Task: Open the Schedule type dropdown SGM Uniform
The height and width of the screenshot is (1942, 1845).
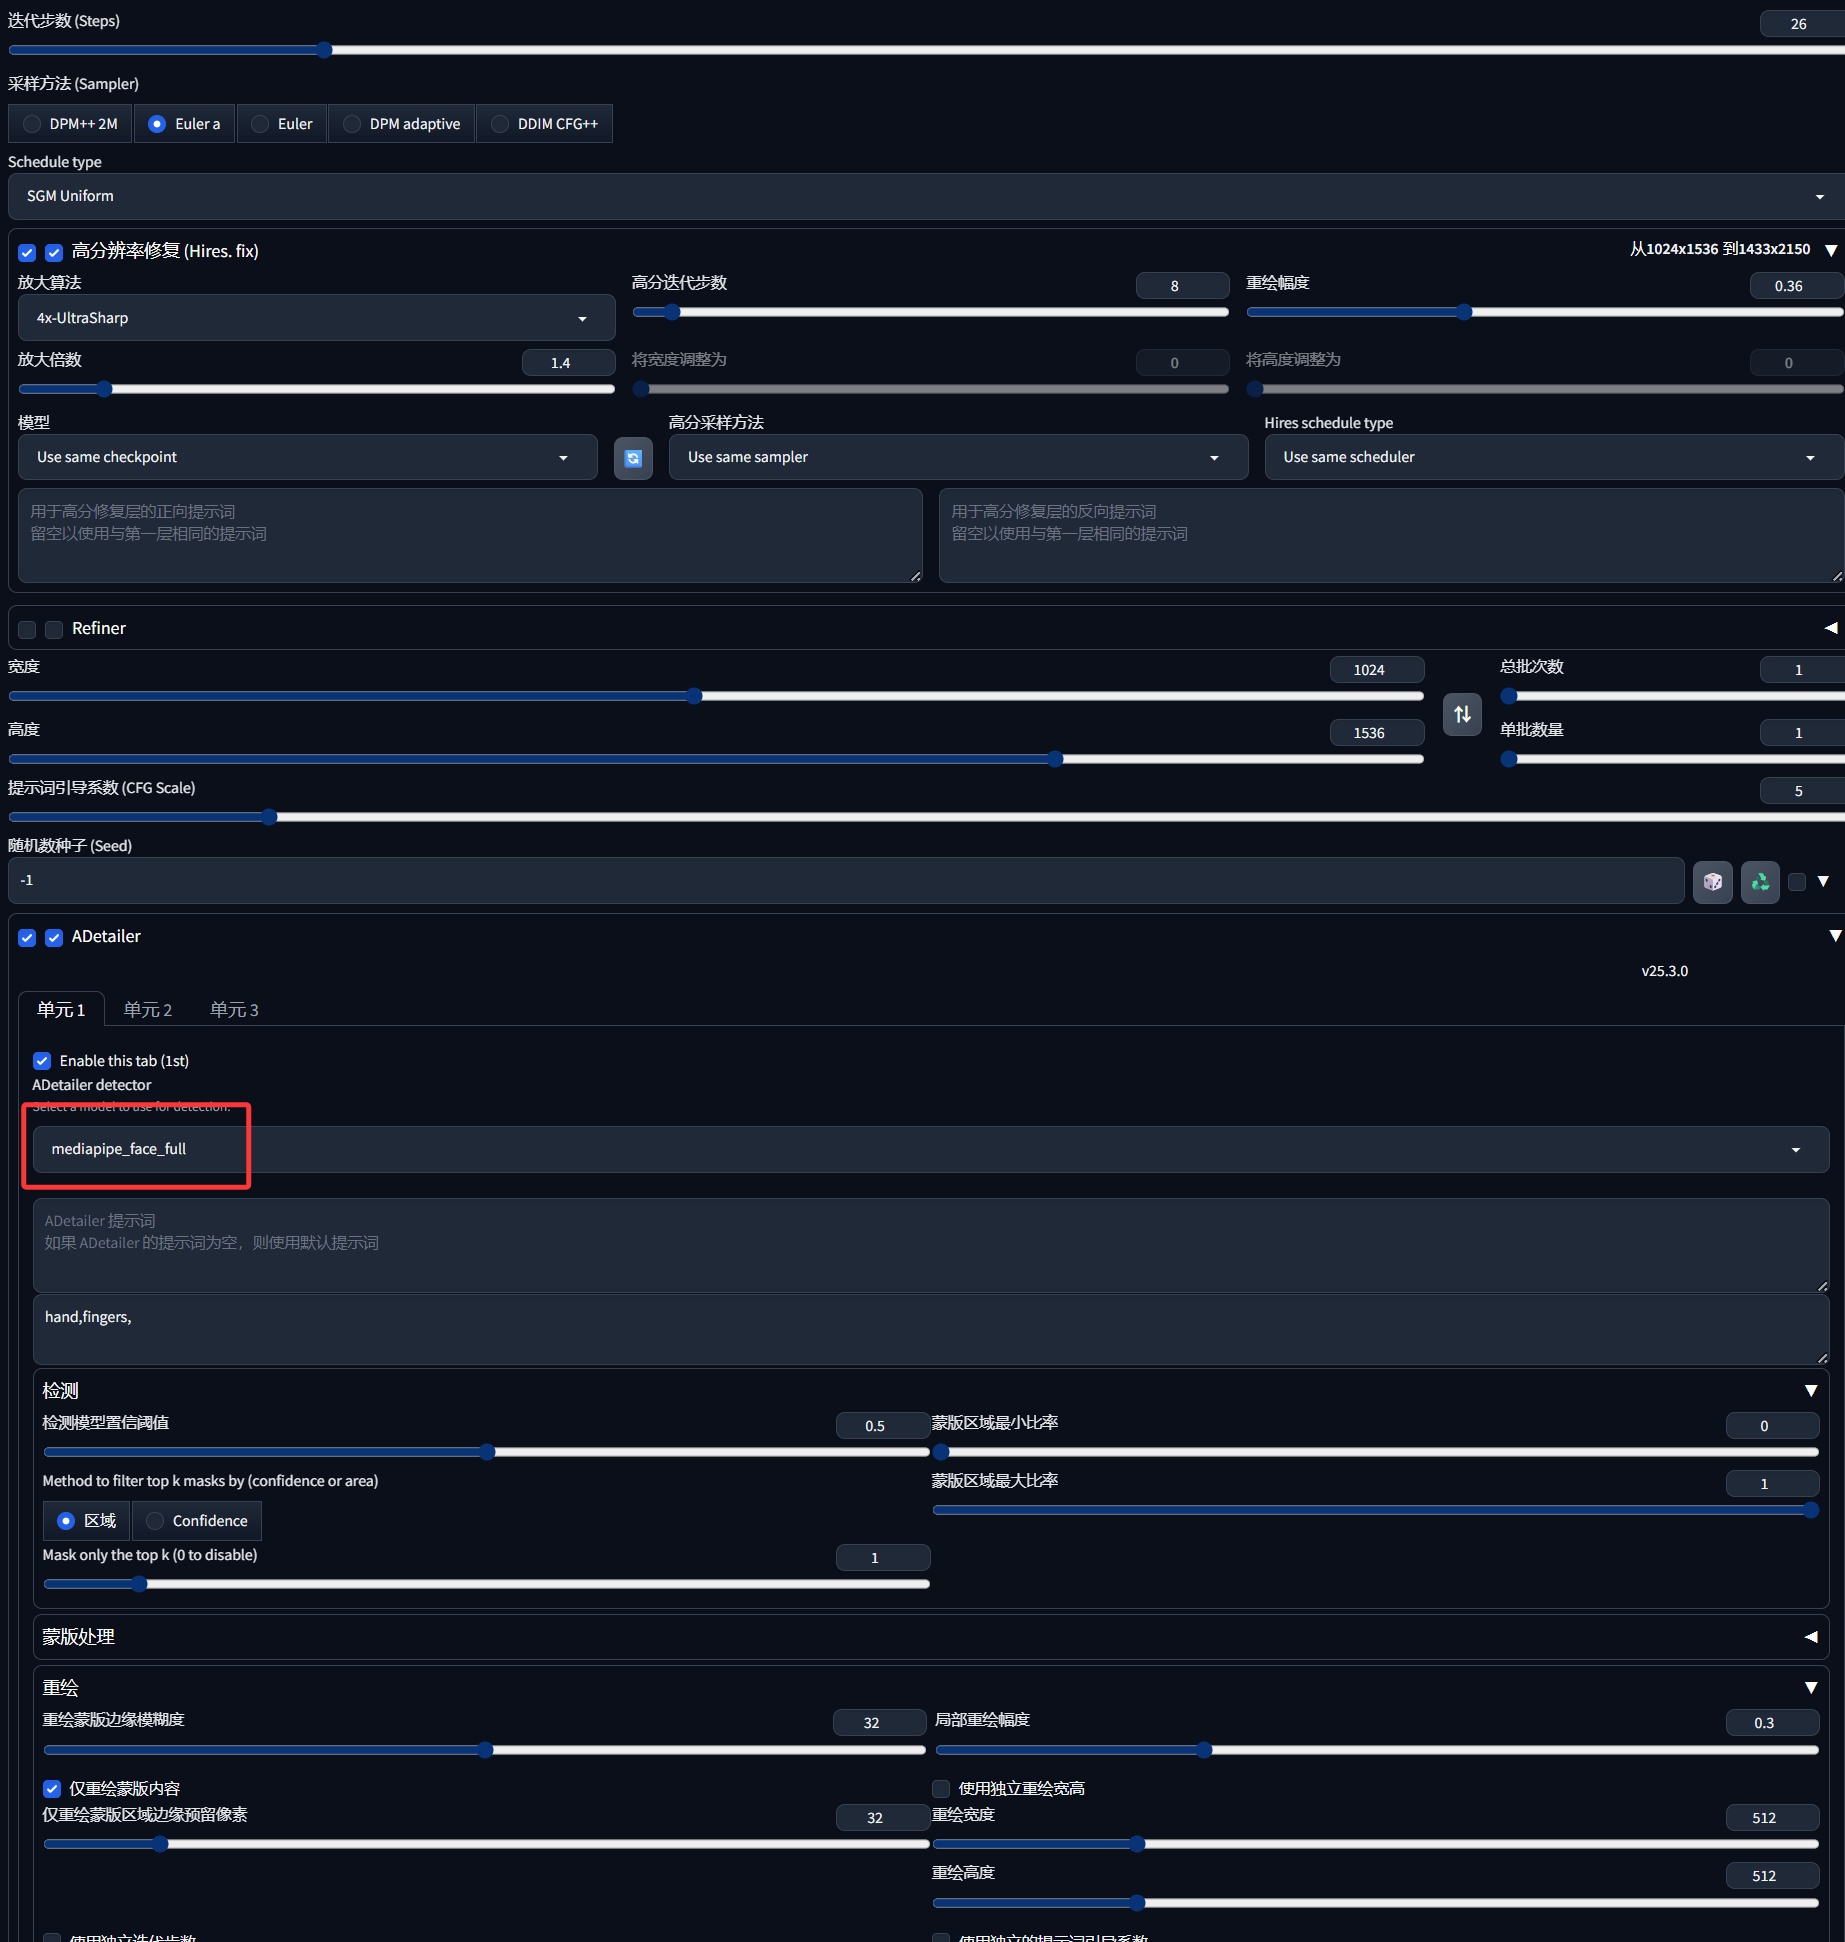Action: click(x=924, y=196)
